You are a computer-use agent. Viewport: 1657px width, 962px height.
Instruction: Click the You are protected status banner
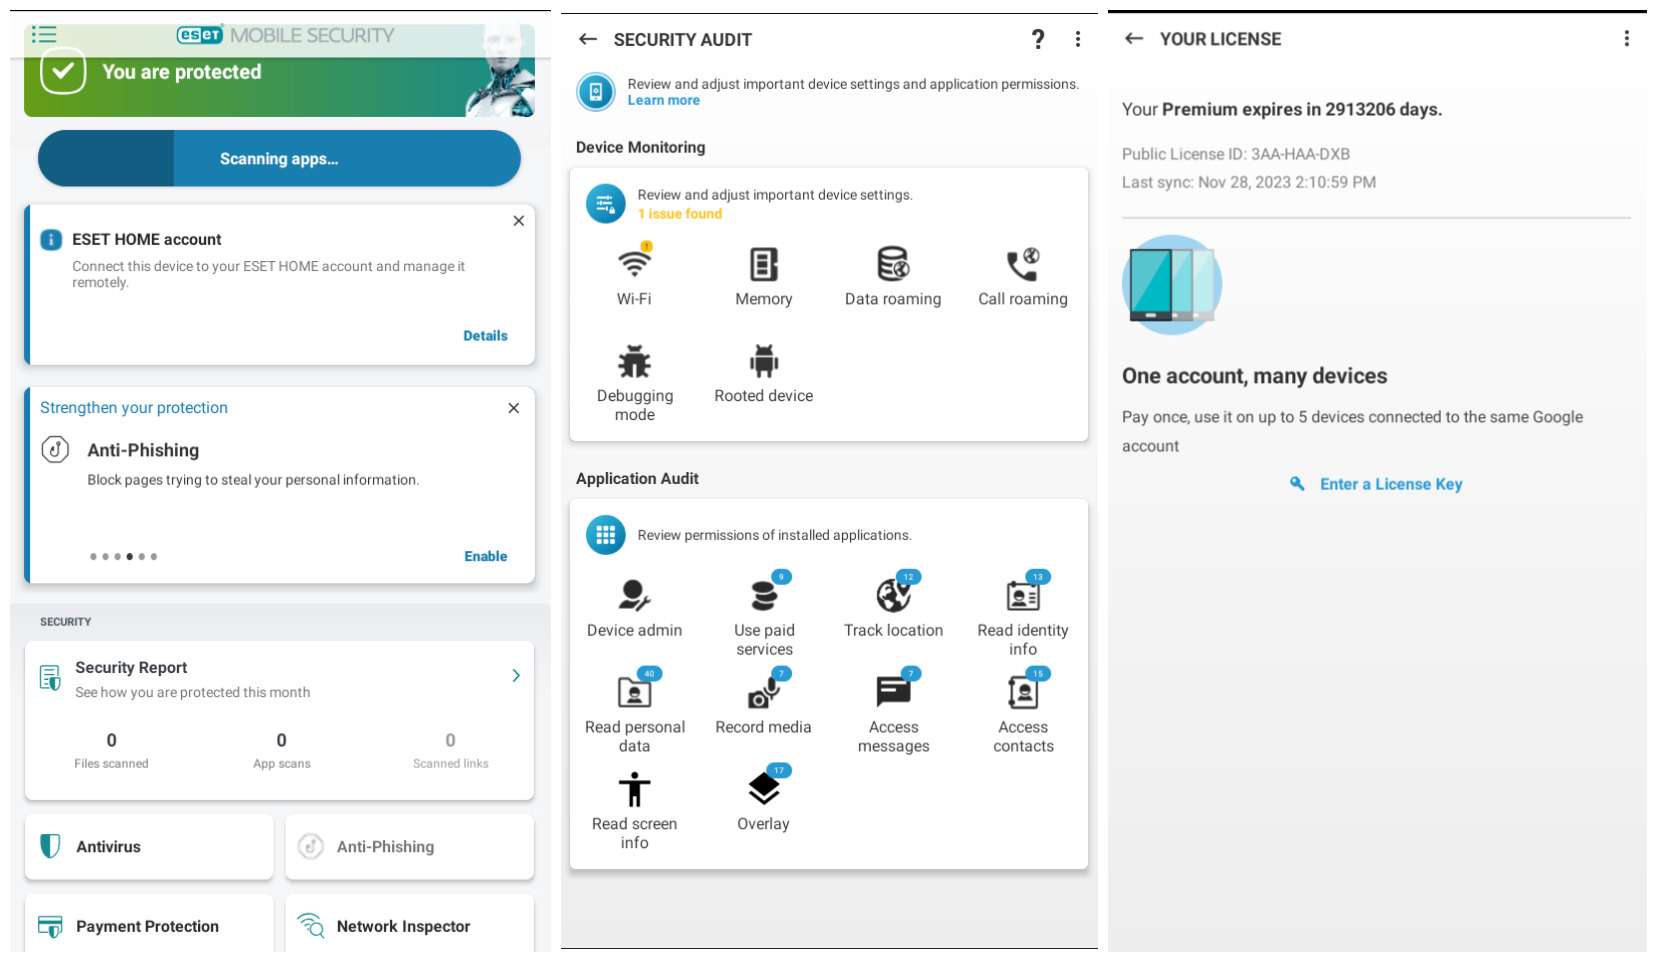point(279,71)
